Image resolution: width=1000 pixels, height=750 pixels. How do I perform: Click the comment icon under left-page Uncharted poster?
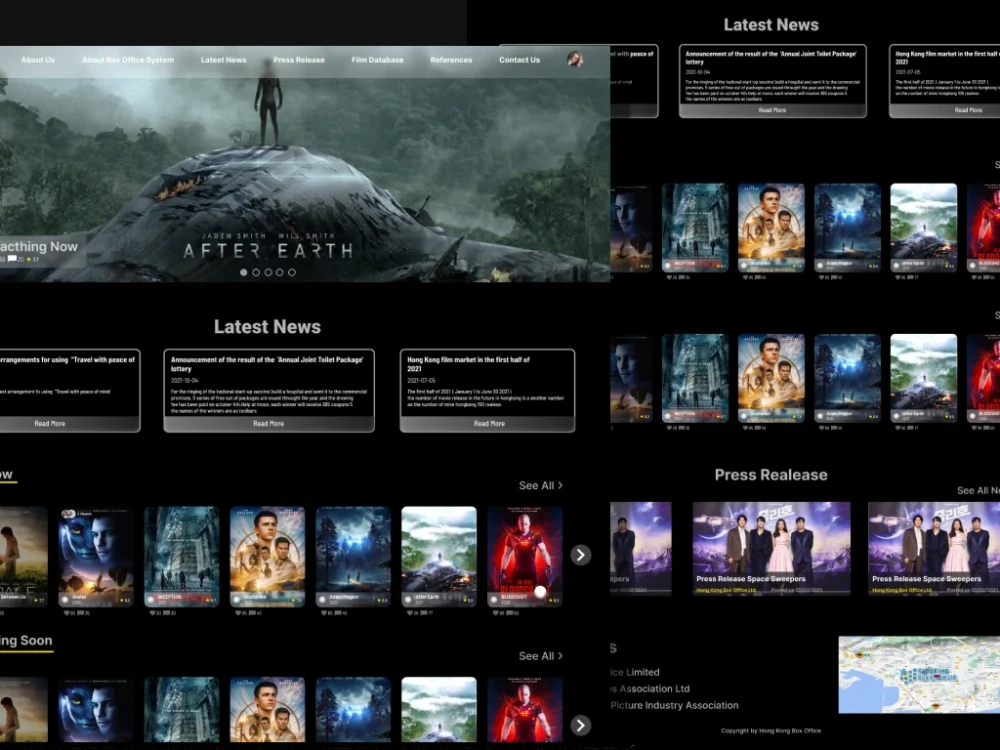tap(251, 614)
